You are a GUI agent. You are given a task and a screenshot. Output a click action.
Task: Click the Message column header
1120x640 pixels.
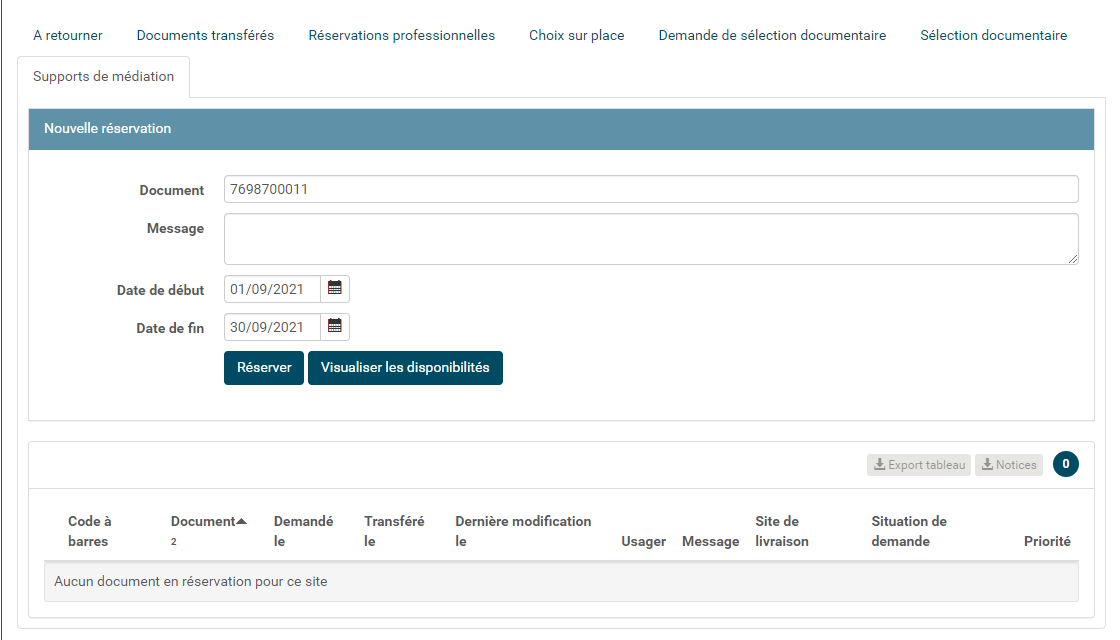(711, 541)
